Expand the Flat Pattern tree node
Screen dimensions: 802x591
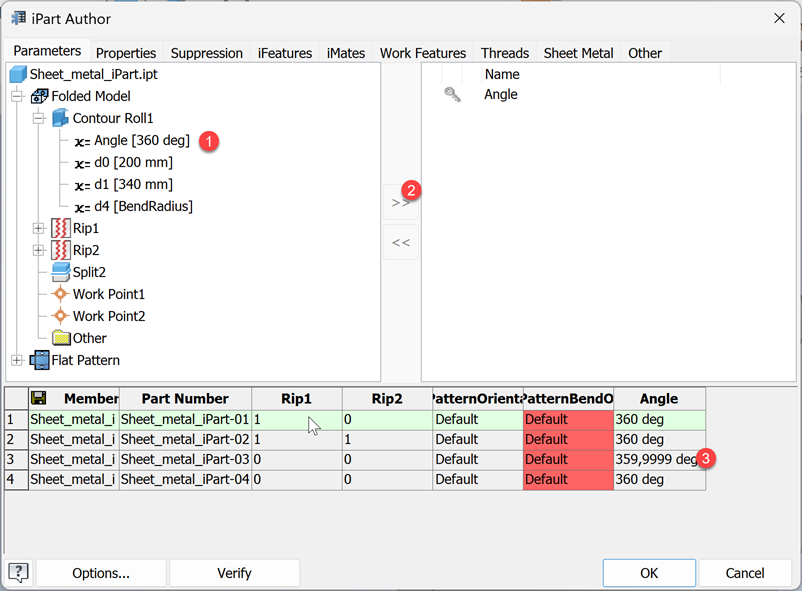tap(17, 360)
